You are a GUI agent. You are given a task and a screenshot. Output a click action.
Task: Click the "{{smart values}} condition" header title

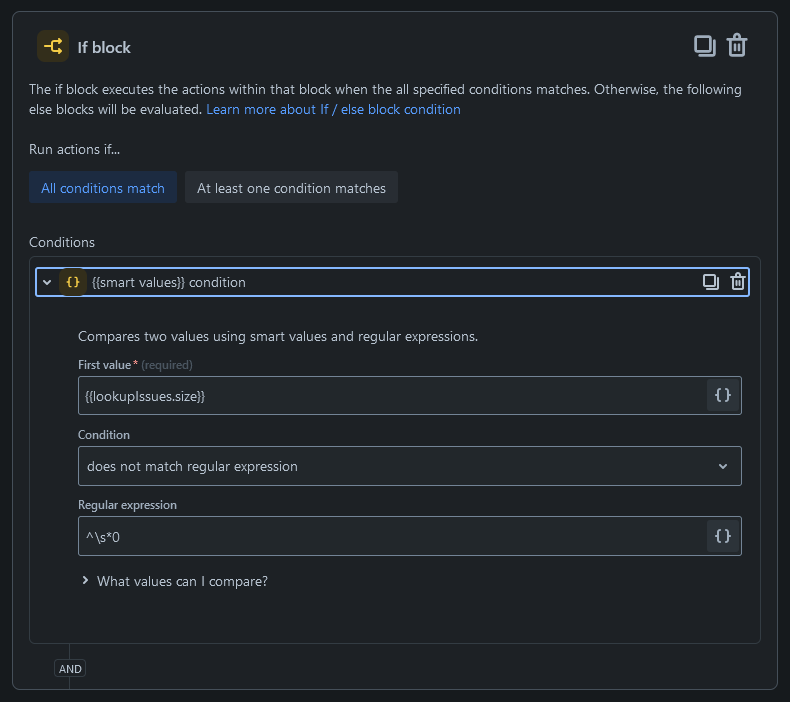[x=168, y=282]
